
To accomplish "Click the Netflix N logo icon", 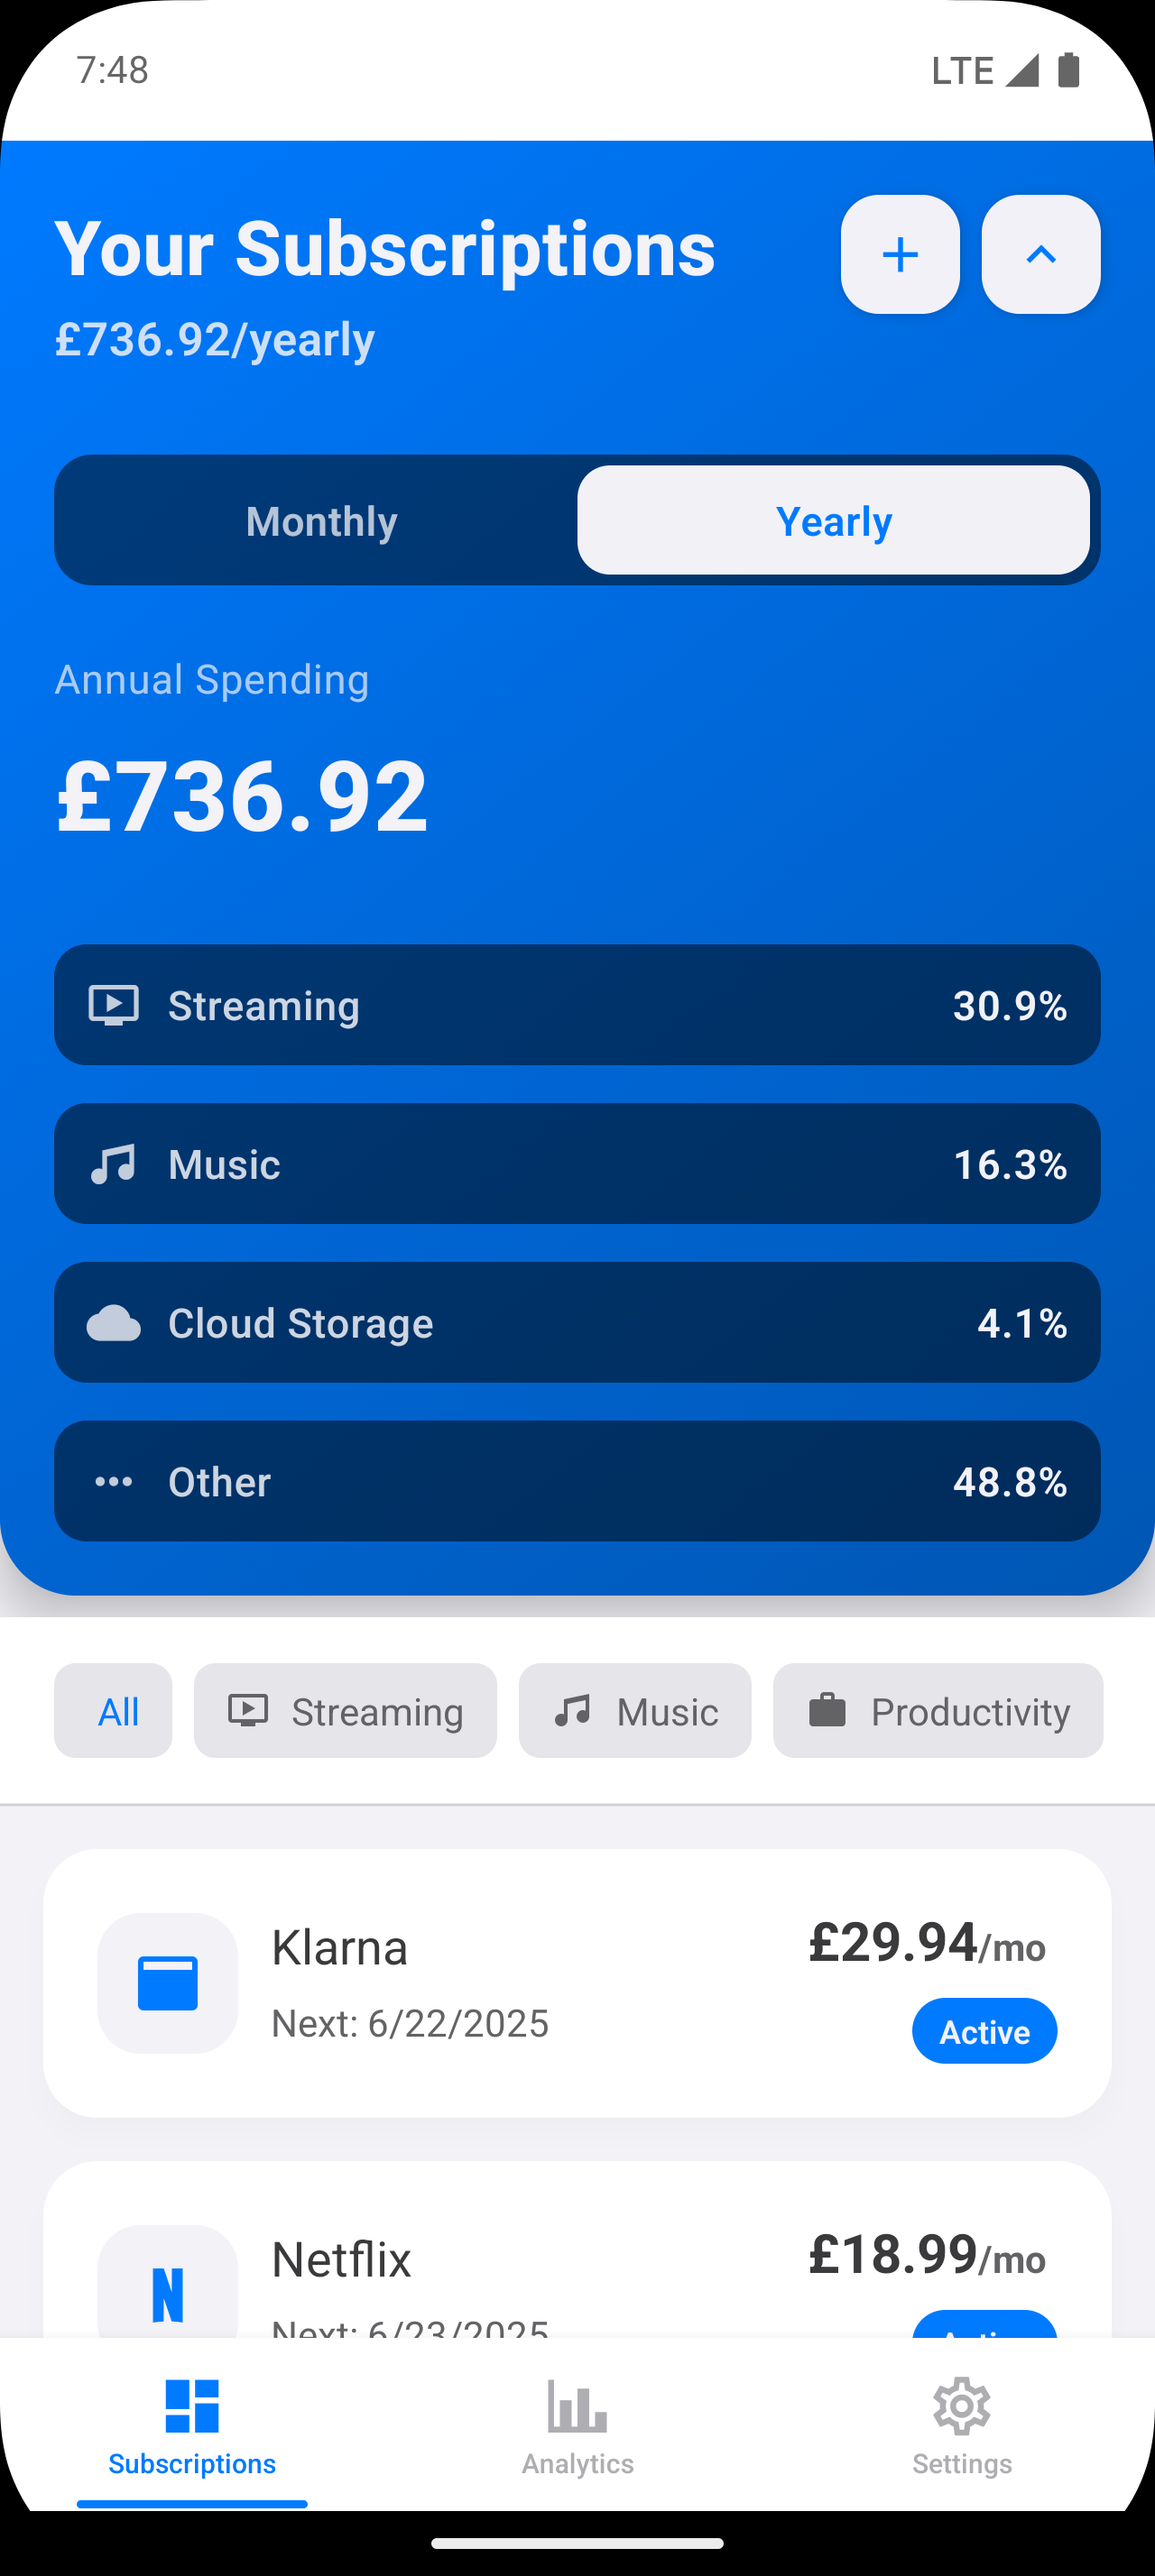I will tap(168, 2293).
